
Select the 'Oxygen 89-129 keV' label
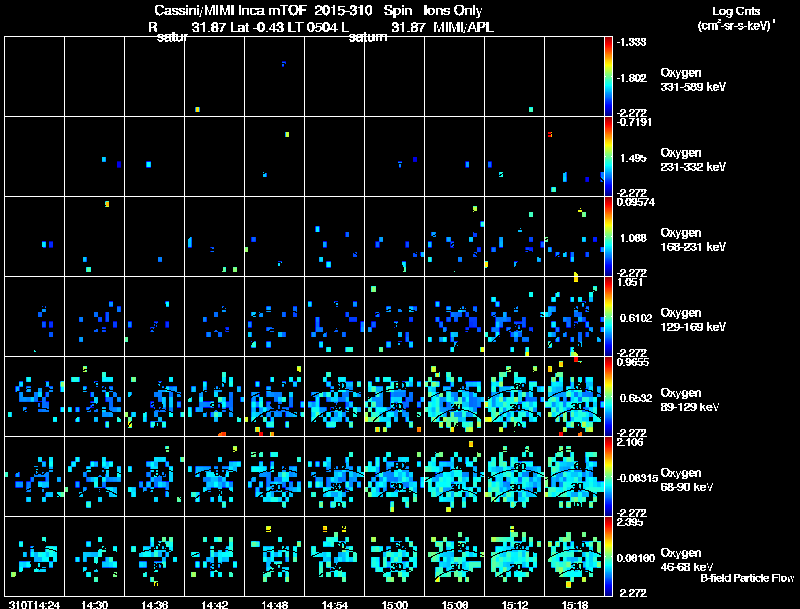coord(690,400)
